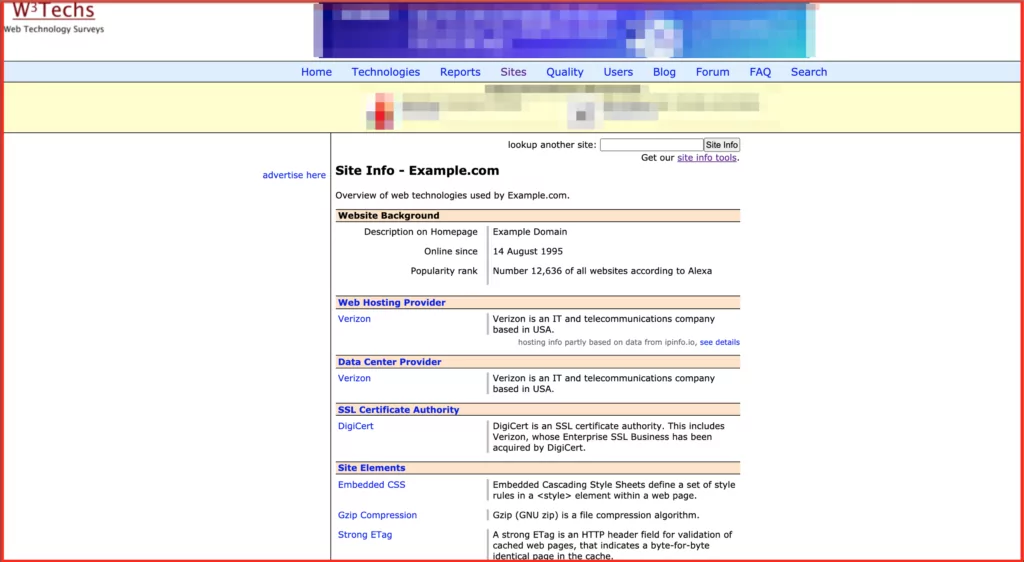Click the banner advertisement at page top
The height and width of the screenshot is (562, 1024).
[565, 31]
